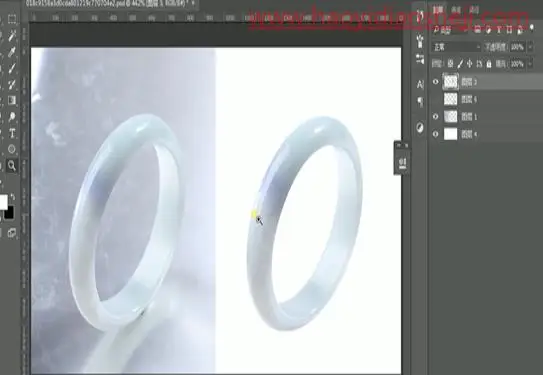
Task: Filter layers by shape layers
Action: [509, 30]
